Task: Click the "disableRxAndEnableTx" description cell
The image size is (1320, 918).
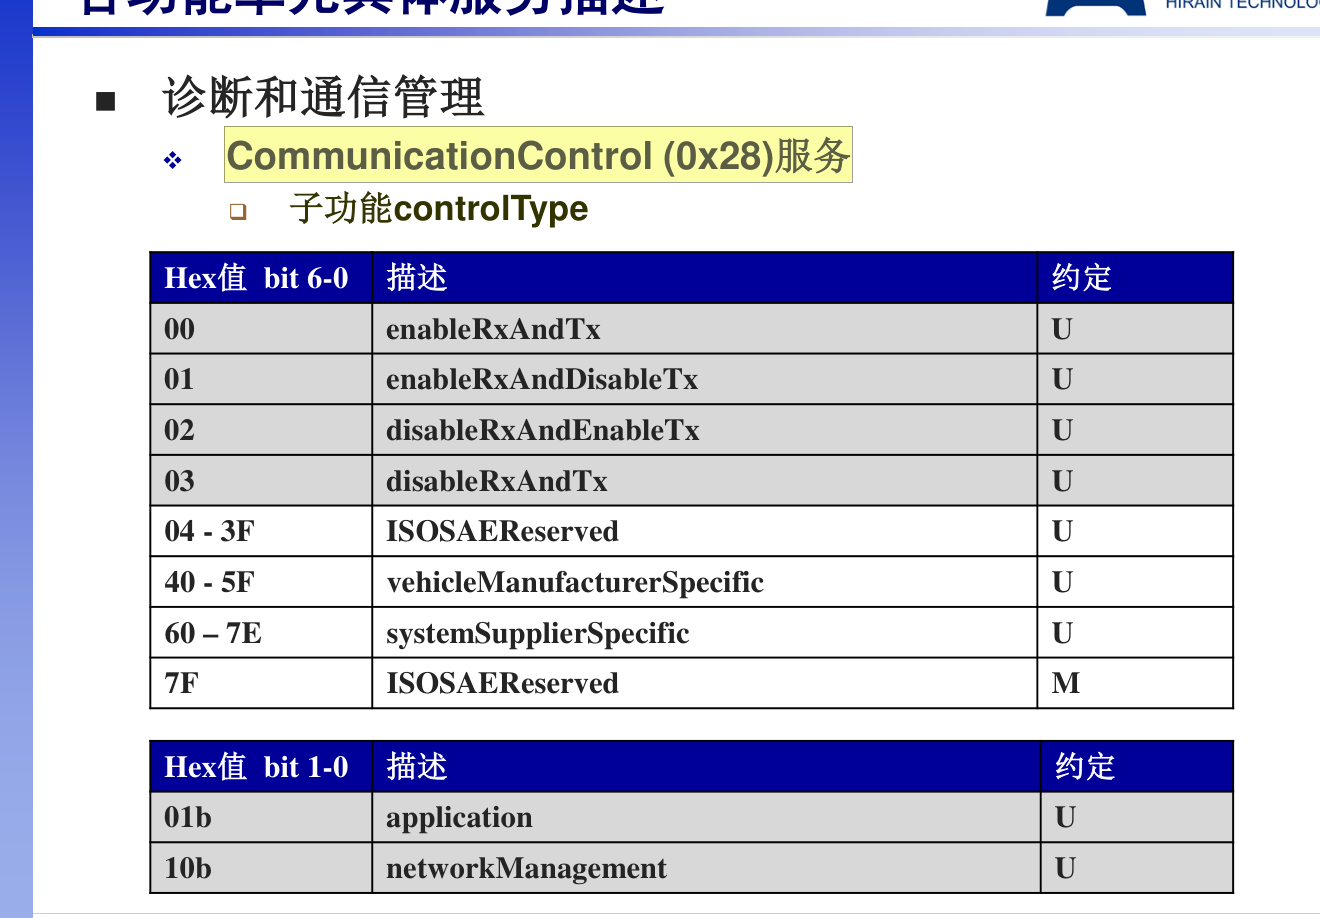Action: click(705, 430)
